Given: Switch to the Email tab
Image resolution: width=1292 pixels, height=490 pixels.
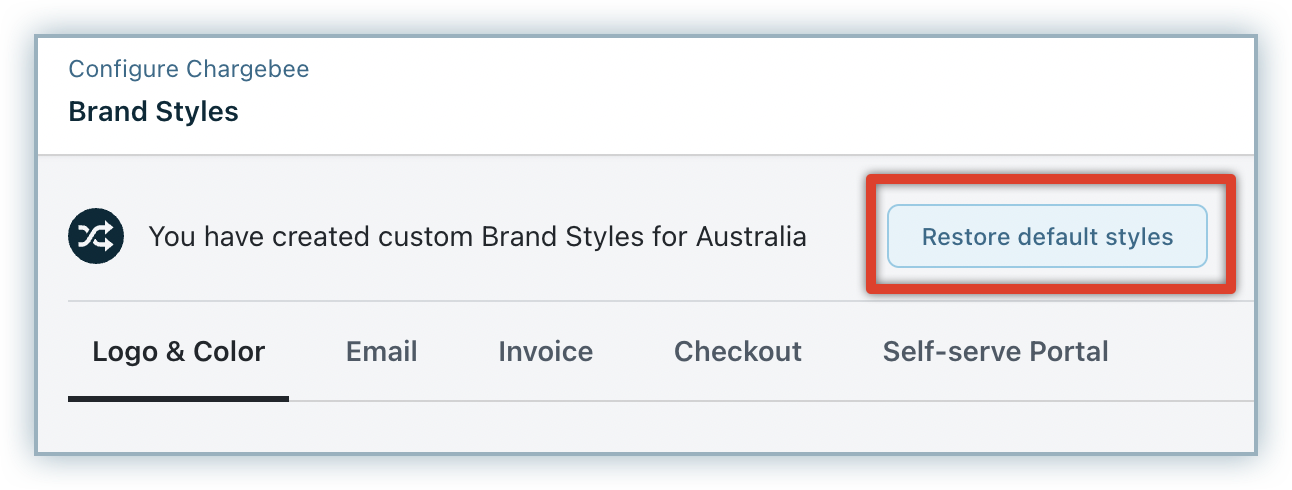Looking at the screenshot, I should coord(381,352).
